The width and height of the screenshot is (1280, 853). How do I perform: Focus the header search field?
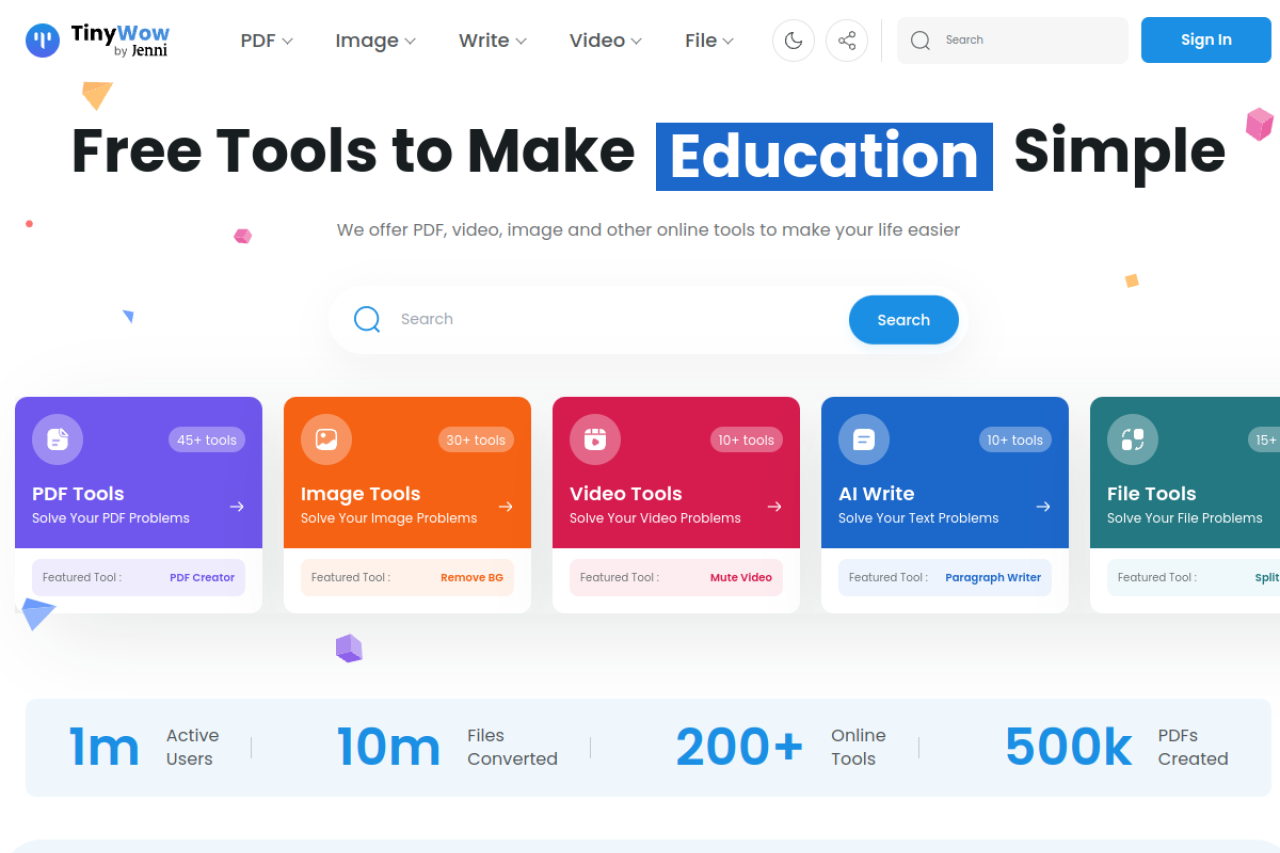click(1012, 40)
